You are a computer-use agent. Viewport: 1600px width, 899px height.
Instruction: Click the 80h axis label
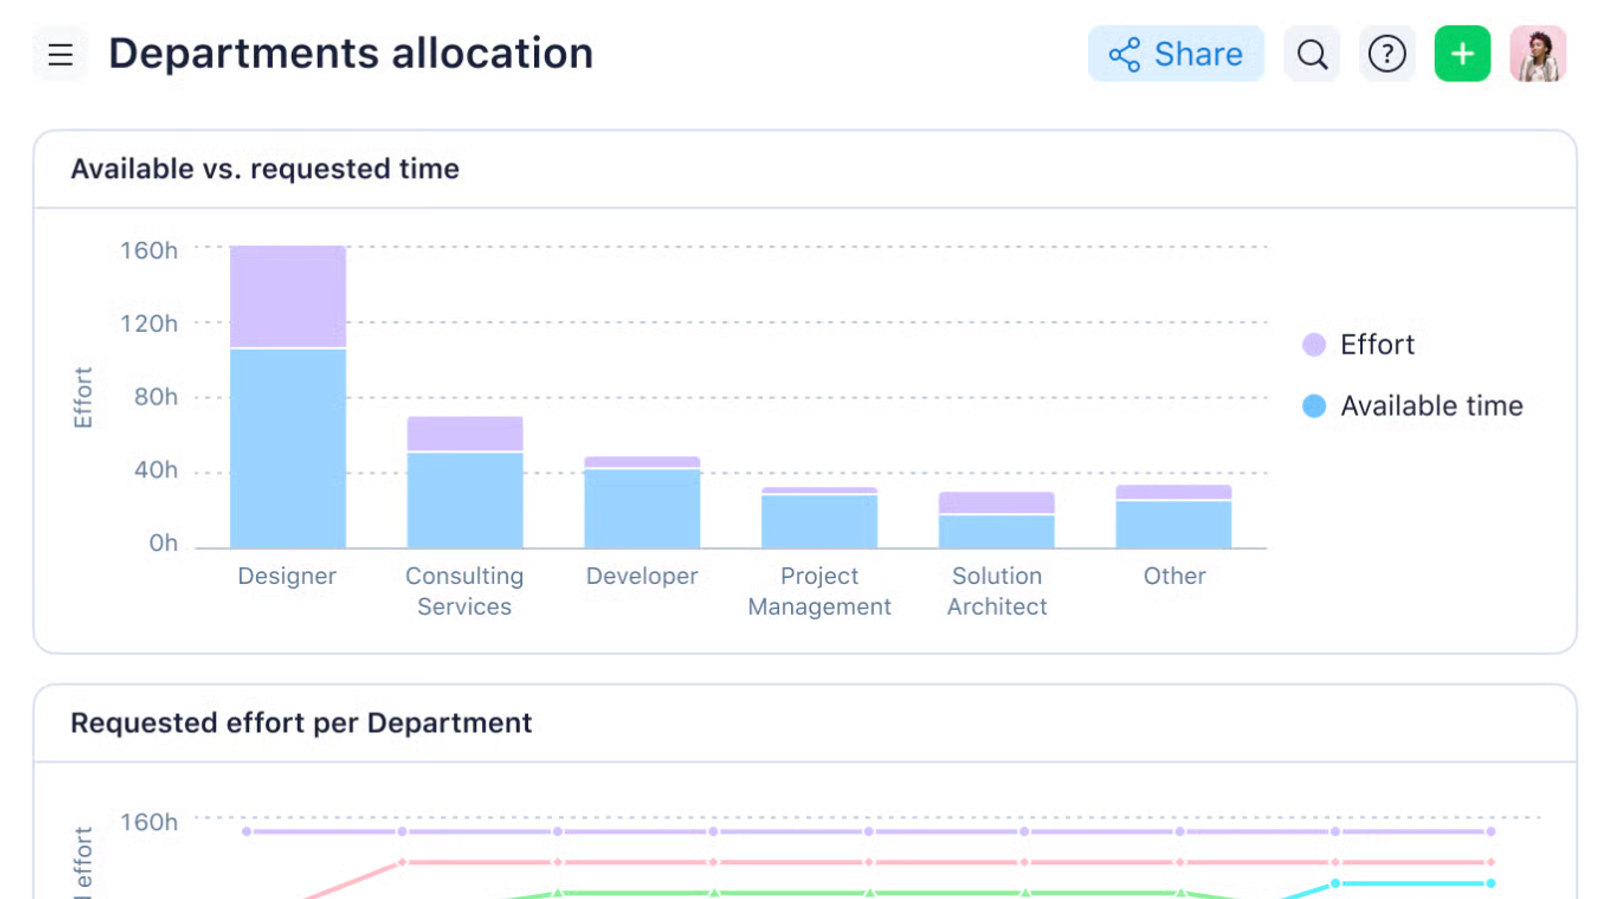156,397
